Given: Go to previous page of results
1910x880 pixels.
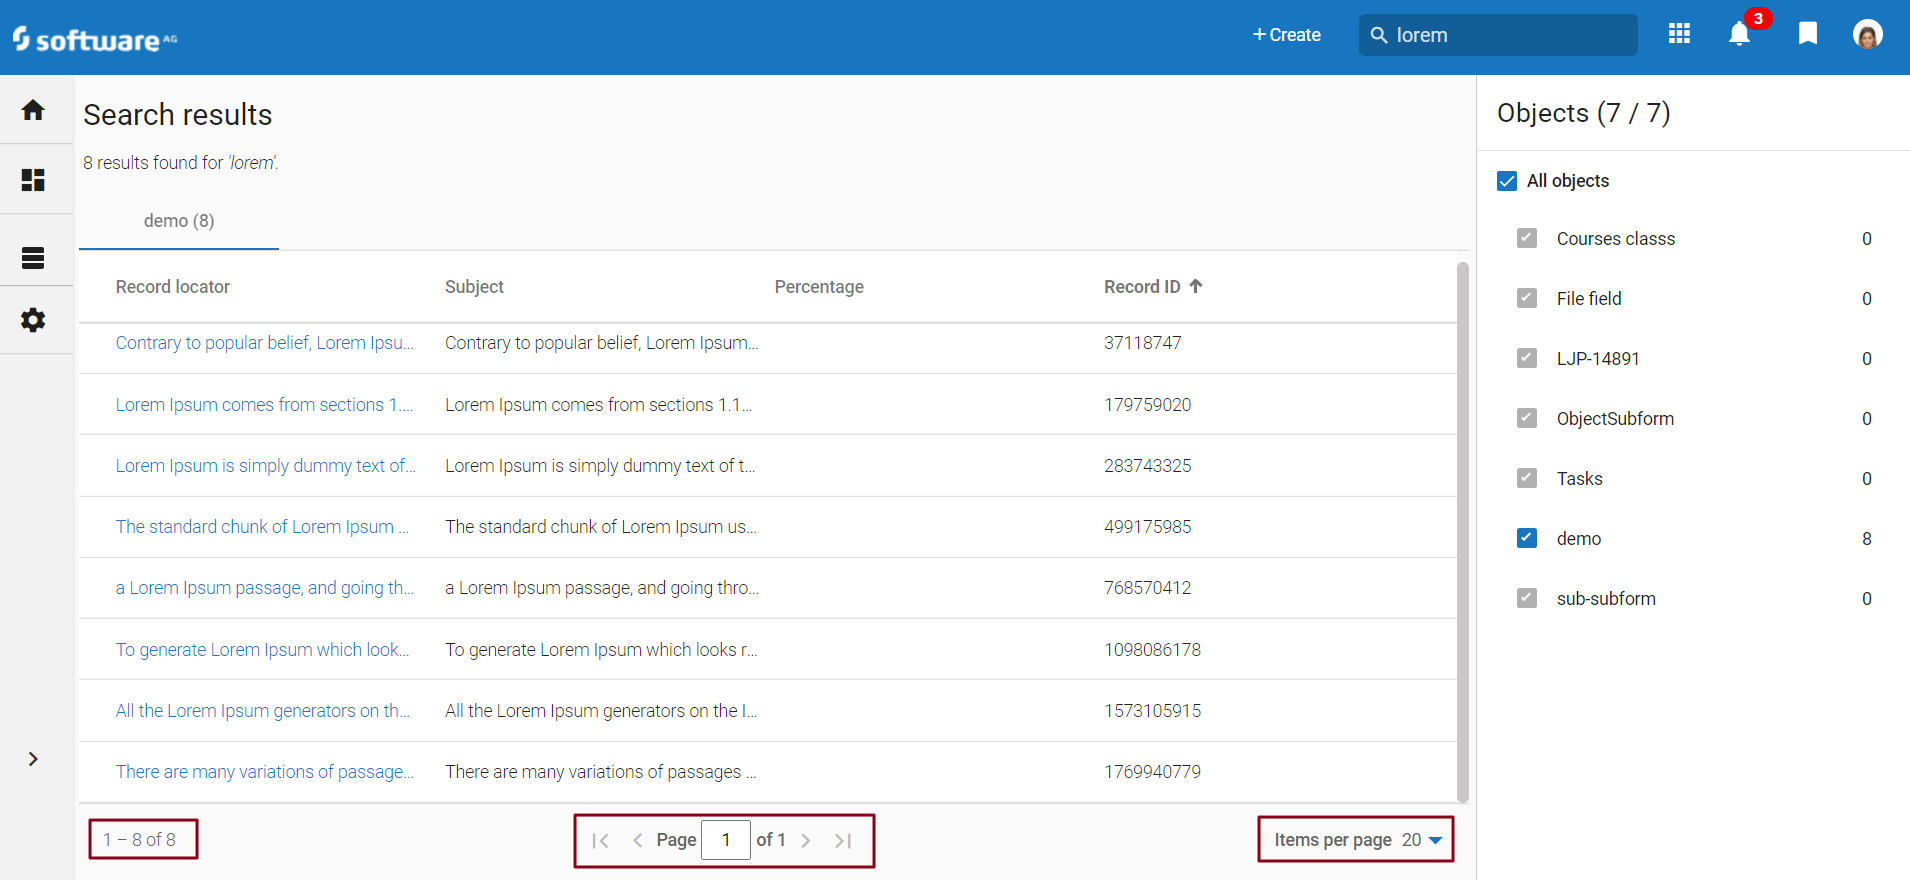Looking at the screenshot, I should click(637, 841).
